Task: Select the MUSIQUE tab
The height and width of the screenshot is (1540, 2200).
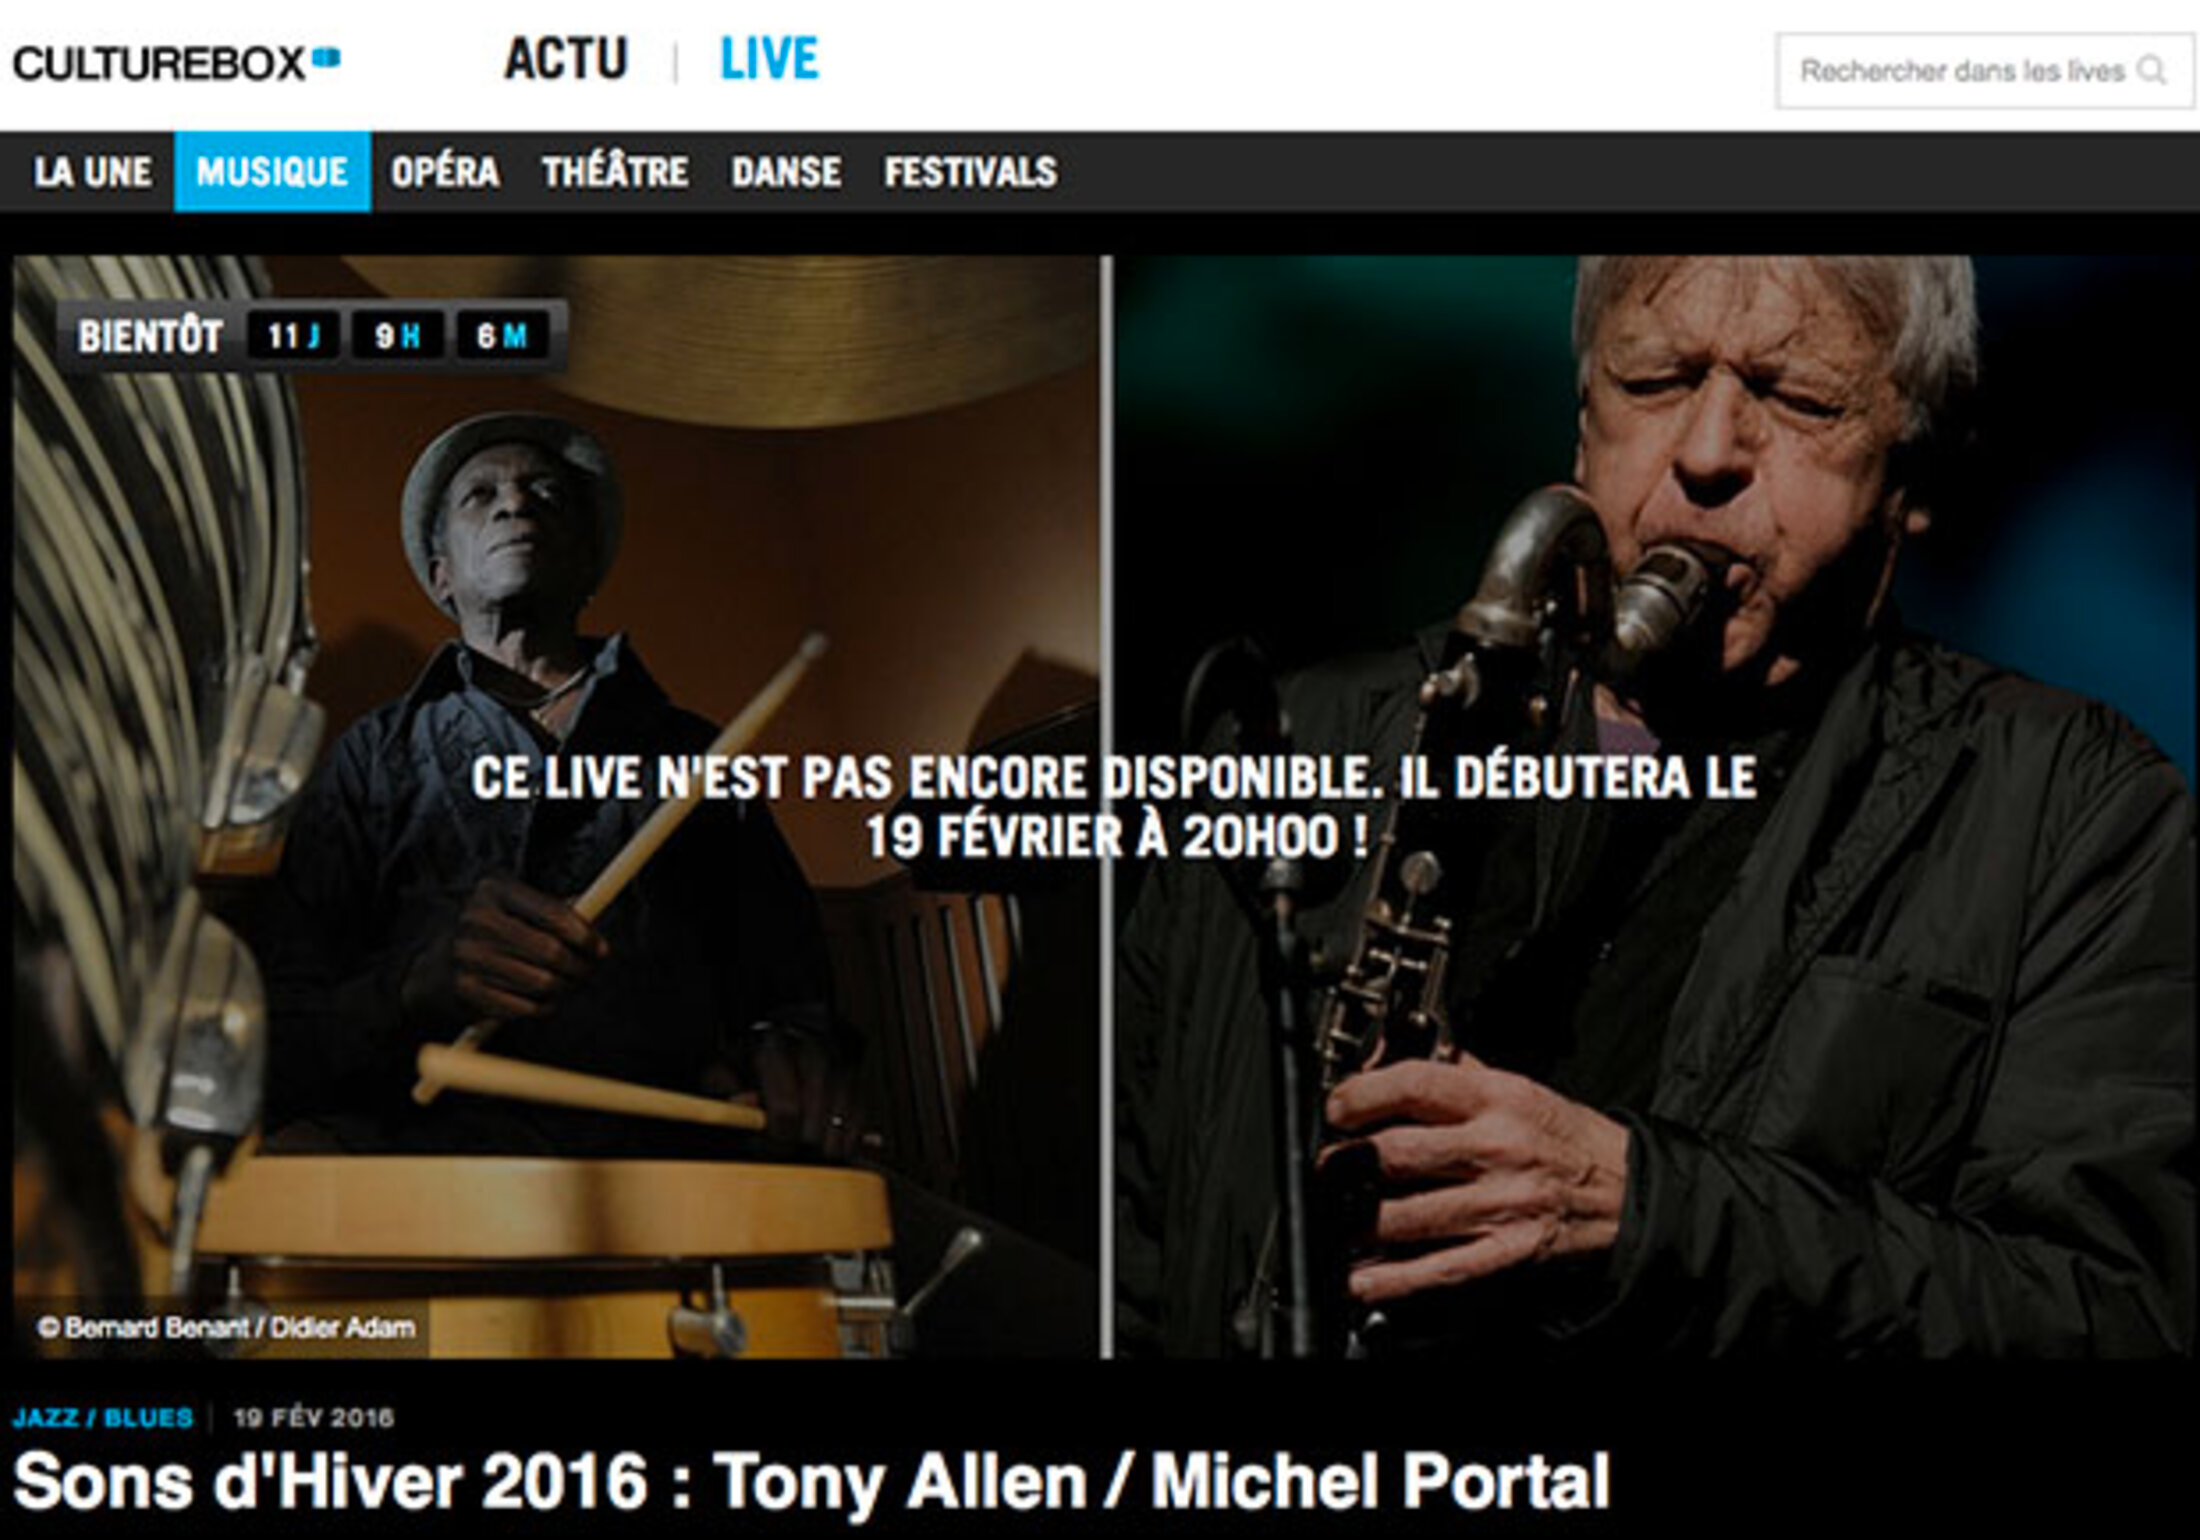Action: [x=272, y=172]
